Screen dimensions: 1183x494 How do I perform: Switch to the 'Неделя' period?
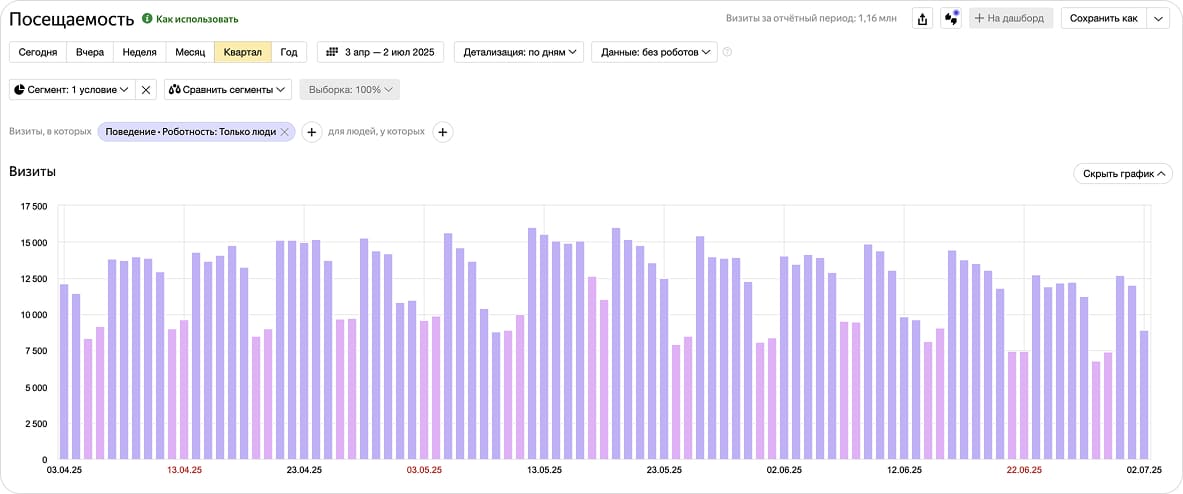[x=139, y=52]
